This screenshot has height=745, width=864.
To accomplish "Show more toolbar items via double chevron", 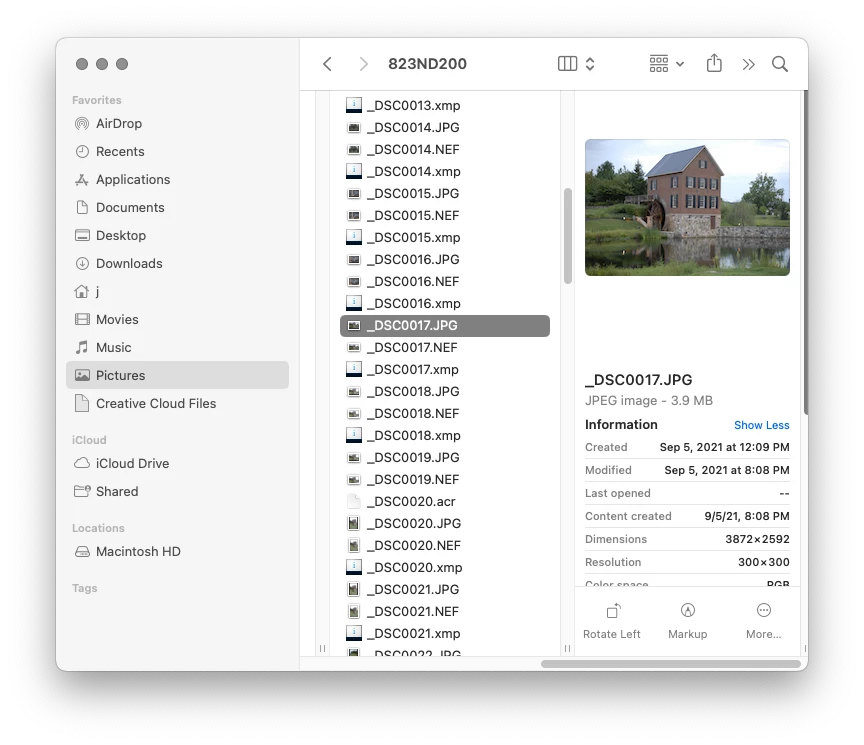I will pos(748,64).
